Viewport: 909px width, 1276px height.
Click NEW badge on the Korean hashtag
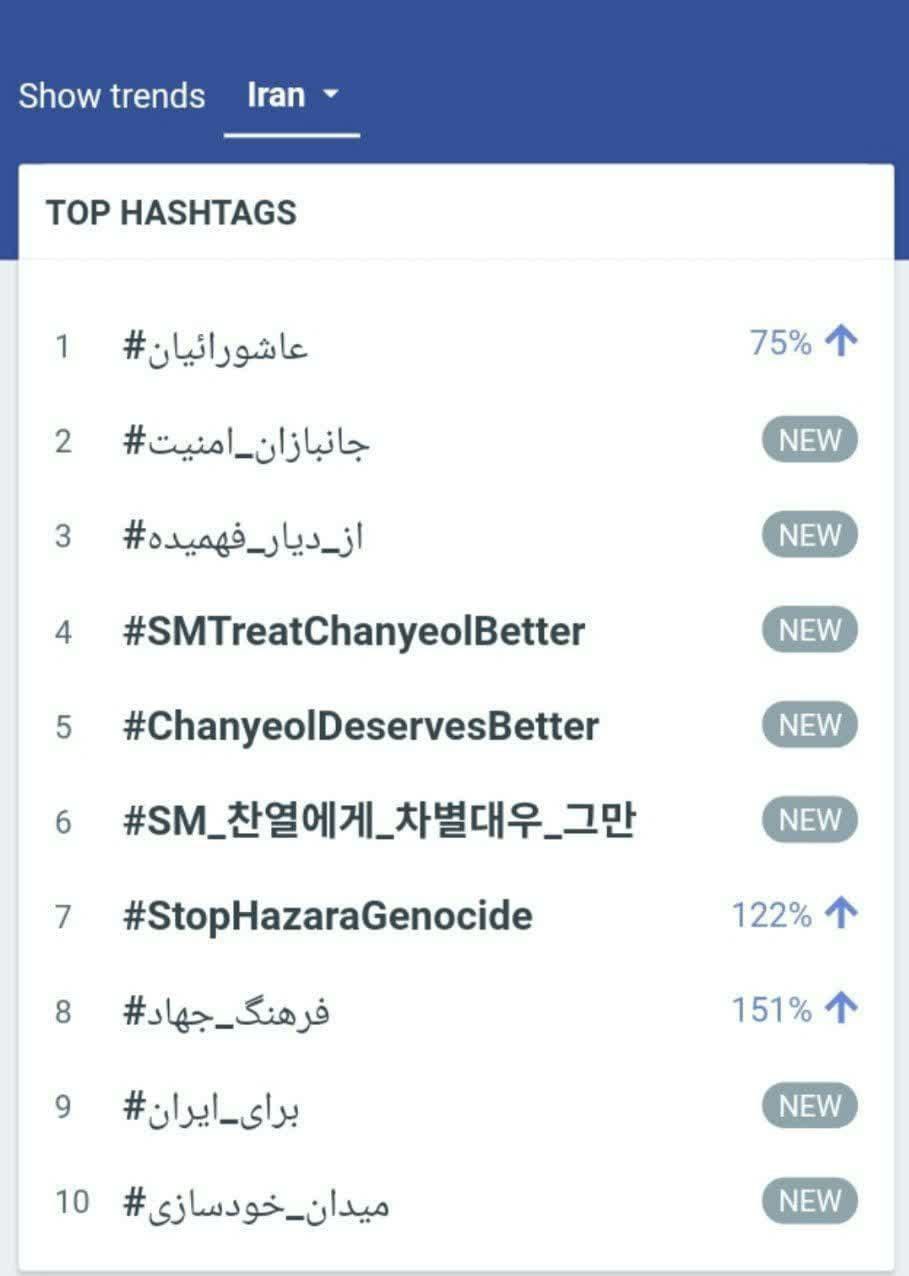click(x=810, y=820)
